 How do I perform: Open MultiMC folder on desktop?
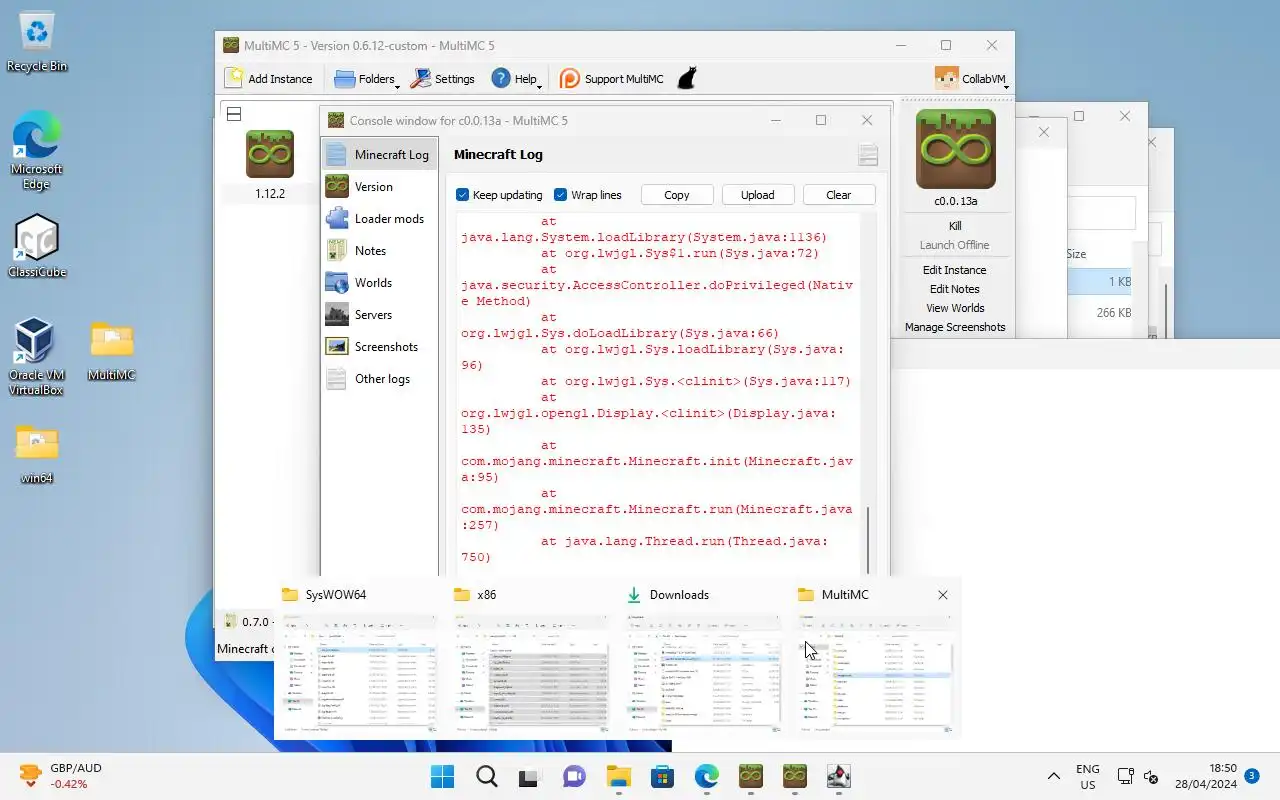(112, 350)
